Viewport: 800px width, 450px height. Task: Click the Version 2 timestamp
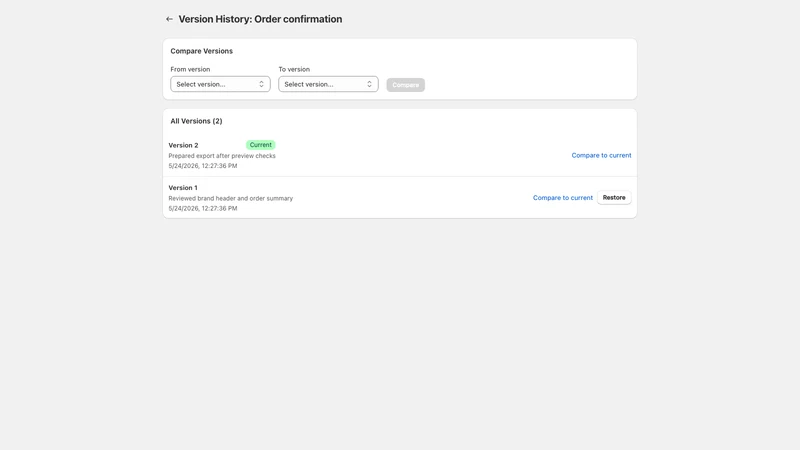point(203,166)
